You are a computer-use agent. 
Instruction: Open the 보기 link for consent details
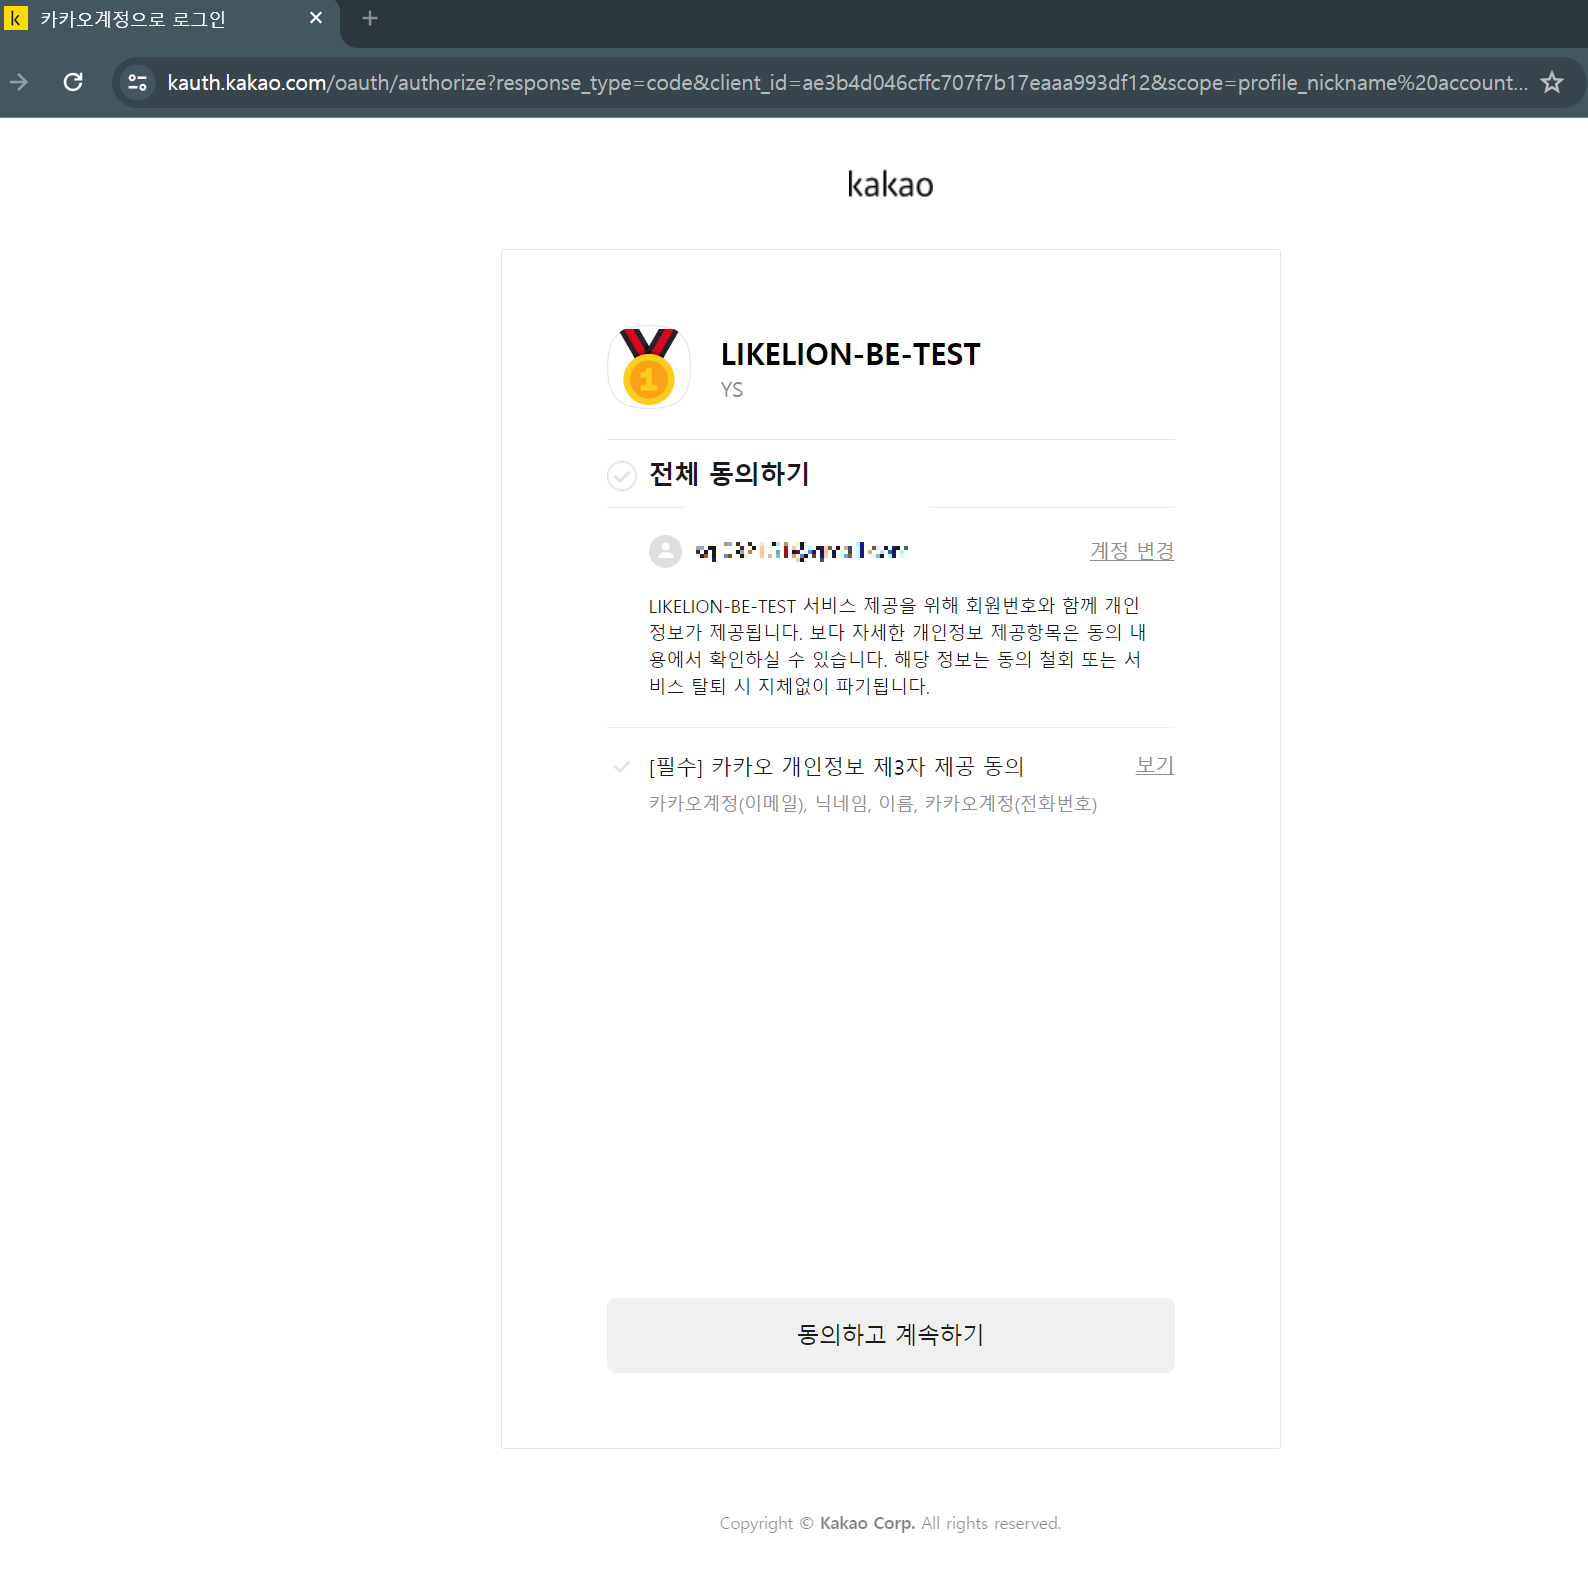[x=1155, y=766]
